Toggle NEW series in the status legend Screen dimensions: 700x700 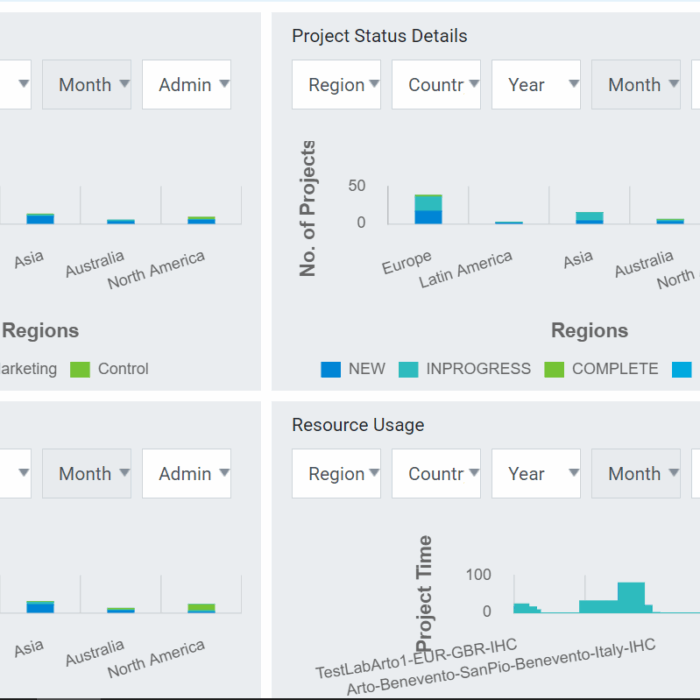(x=353, y=369)
